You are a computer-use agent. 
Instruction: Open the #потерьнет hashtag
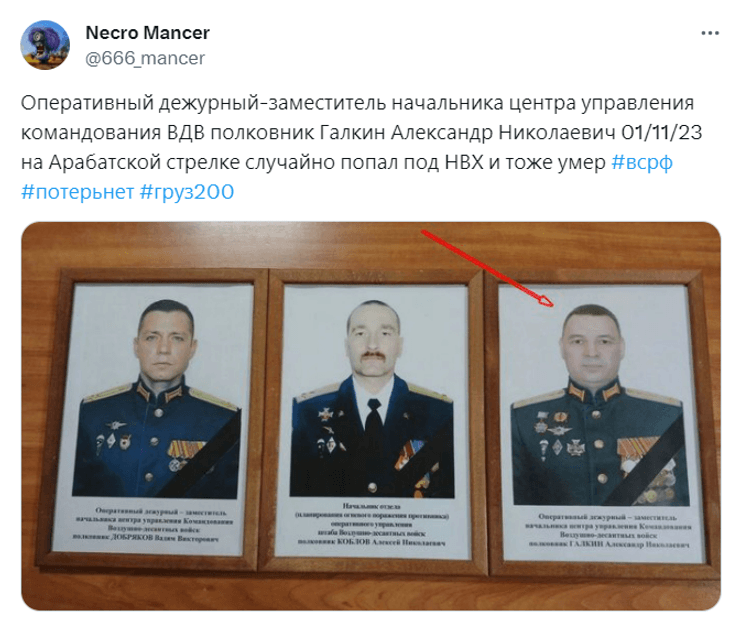tap(78, 192)
